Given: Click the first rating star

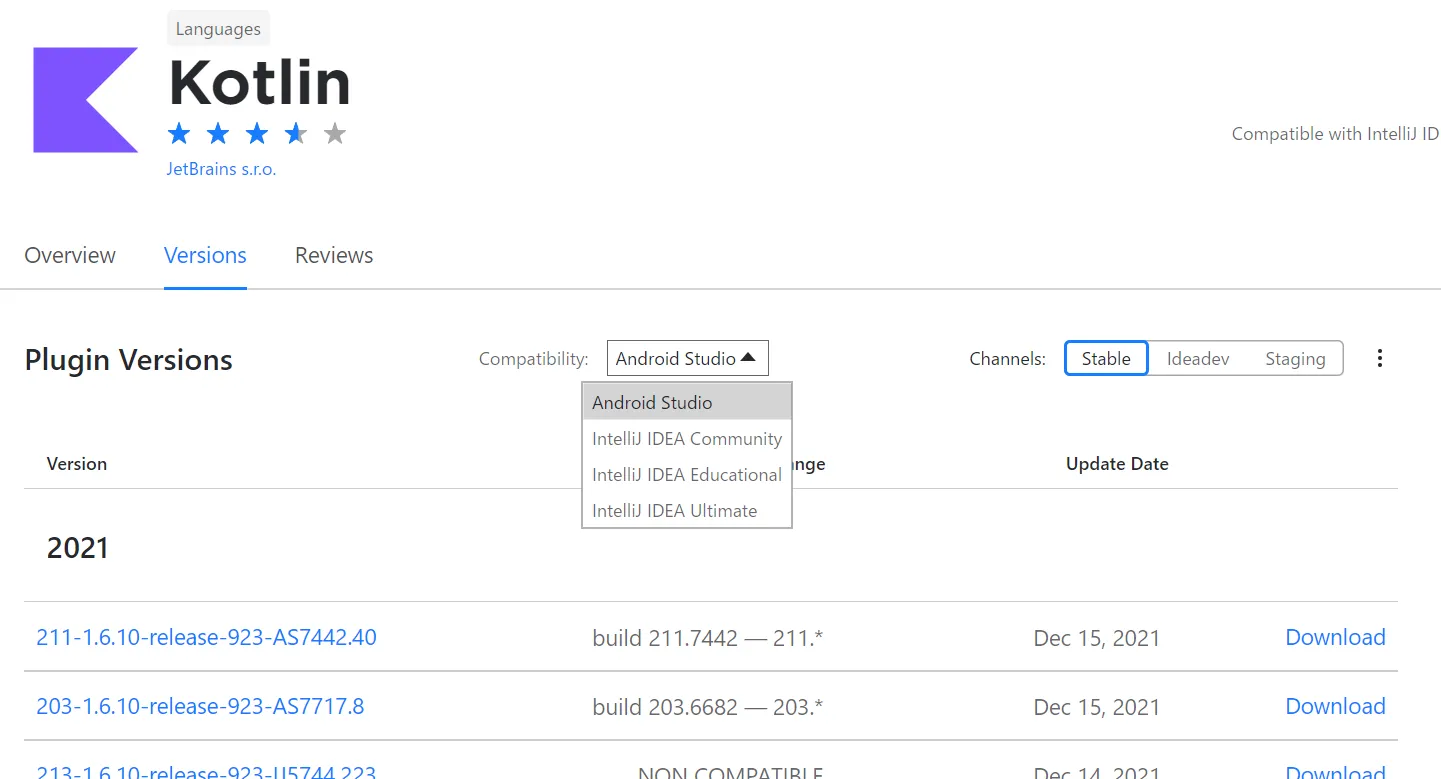Looking at the screenshot, I should click(179, 133).
